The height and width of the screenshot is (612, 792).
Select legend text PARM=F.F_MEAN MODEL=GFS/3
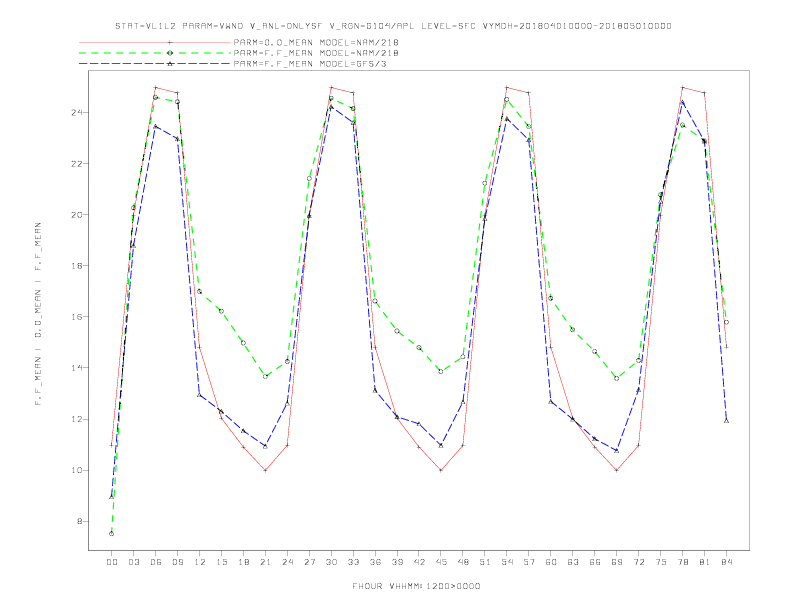click(310, 64)
